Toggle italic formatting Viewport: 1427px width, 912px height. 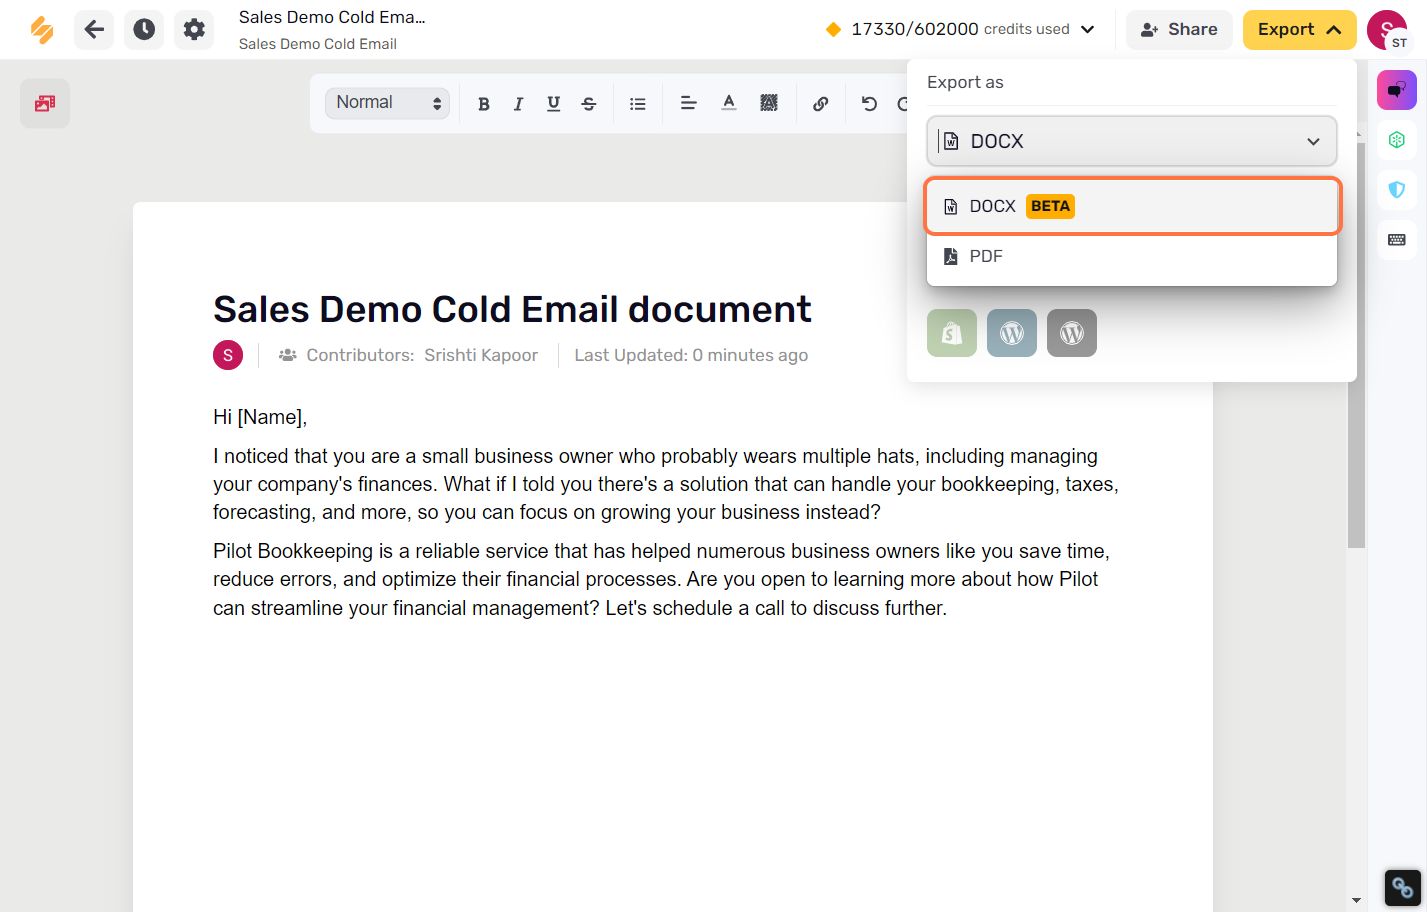518,103
